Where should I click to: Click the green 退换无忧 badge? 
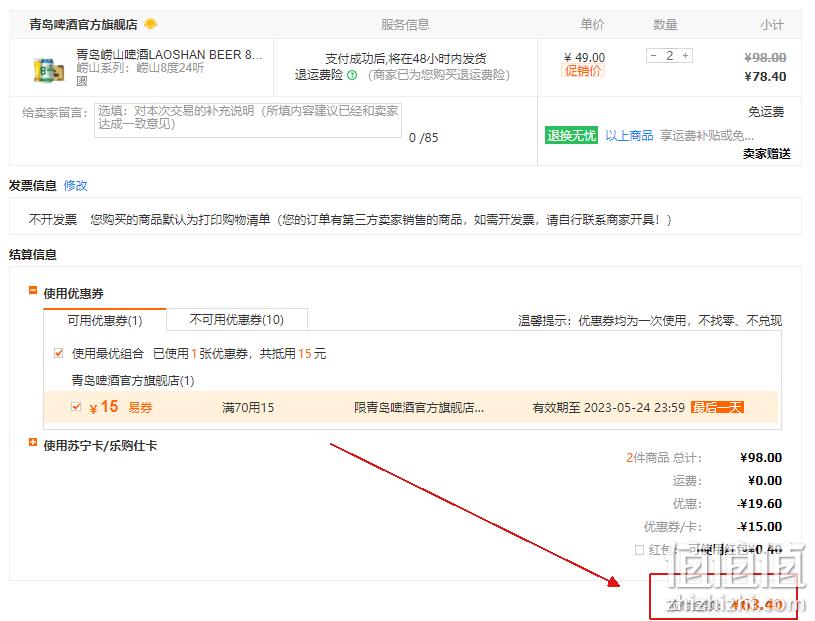tap(571, 136)
